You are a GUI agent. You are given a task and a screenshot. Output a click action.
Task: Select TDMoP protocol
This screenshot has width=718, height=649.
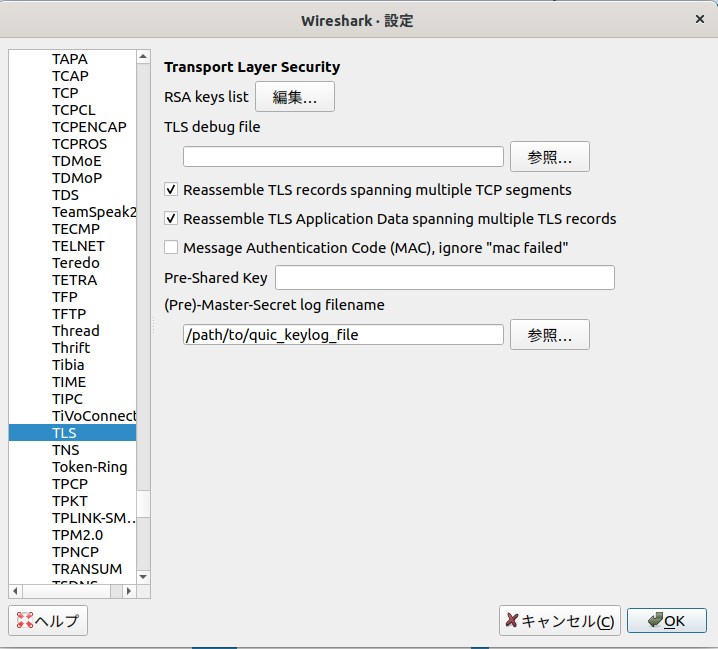tap(77, 178)
